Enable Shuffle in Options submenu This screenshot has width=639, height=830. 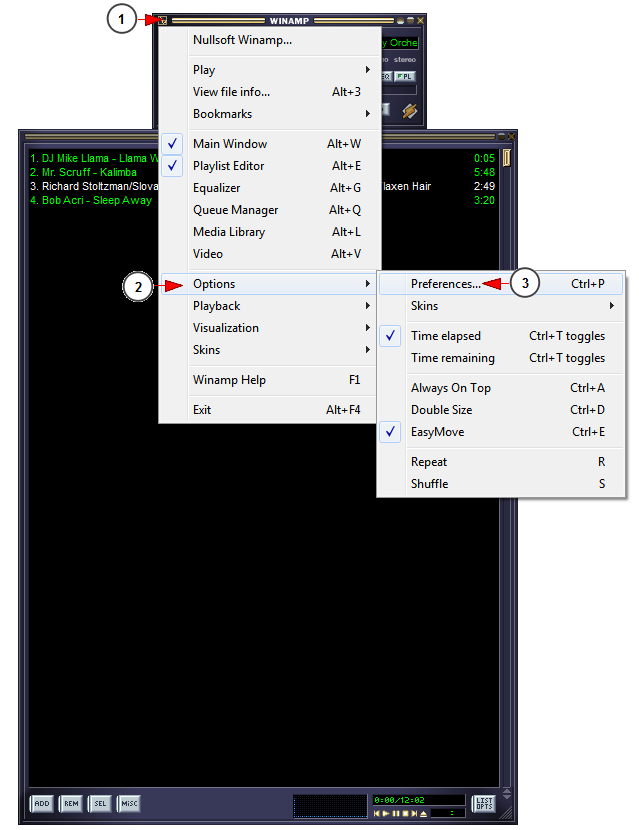[501, 484]
